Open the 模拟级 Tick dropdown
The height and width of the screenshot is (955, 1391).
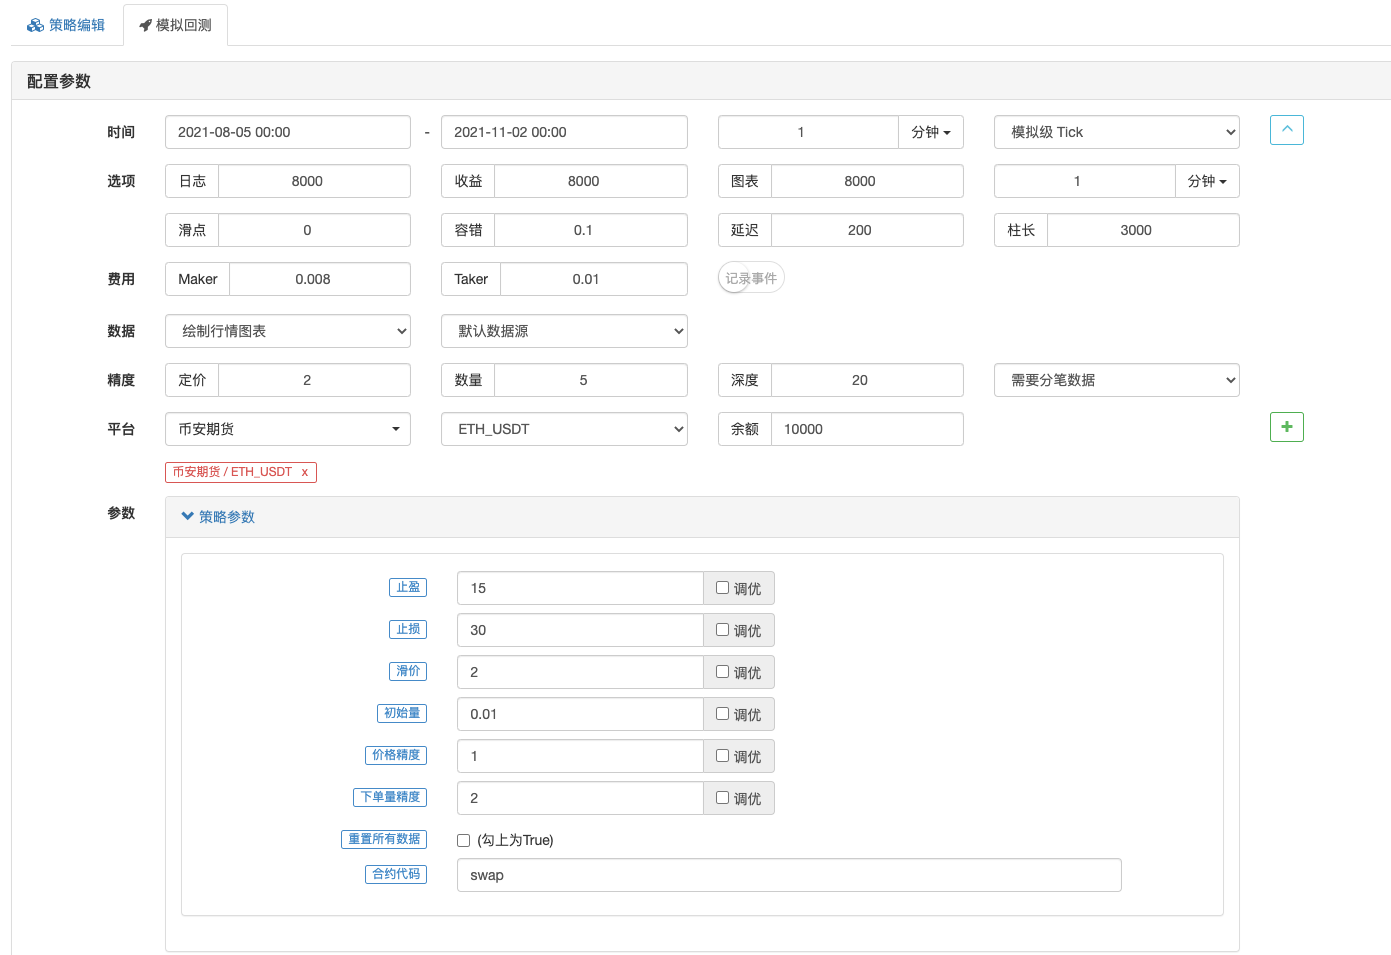1116,132
